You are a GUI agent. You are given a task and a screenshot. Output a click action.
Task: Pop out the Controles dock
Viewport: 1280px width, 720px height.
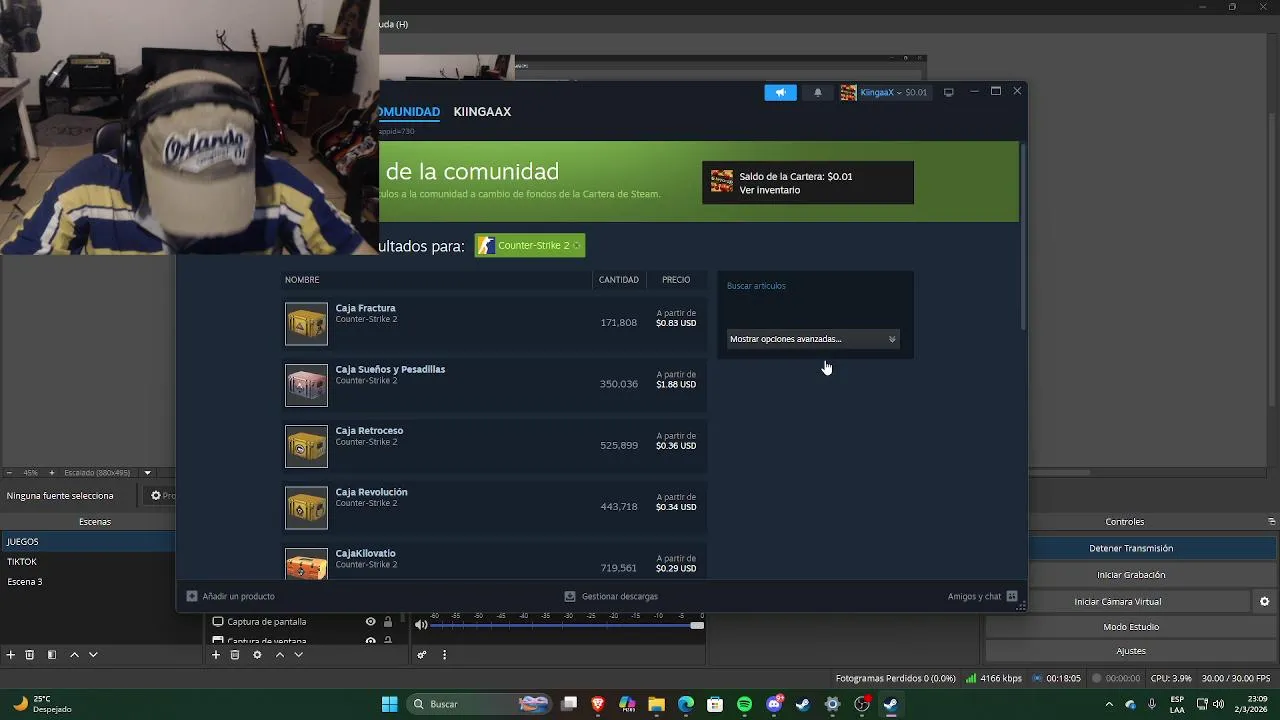pyautogui.click(x=1272, y=522)
